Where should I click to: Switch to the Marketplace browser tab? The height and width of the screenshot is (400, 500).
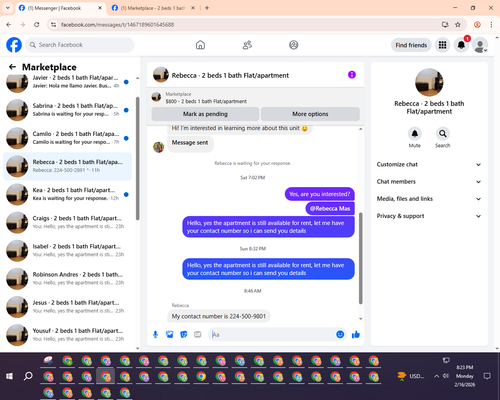(x=153, y=8)
